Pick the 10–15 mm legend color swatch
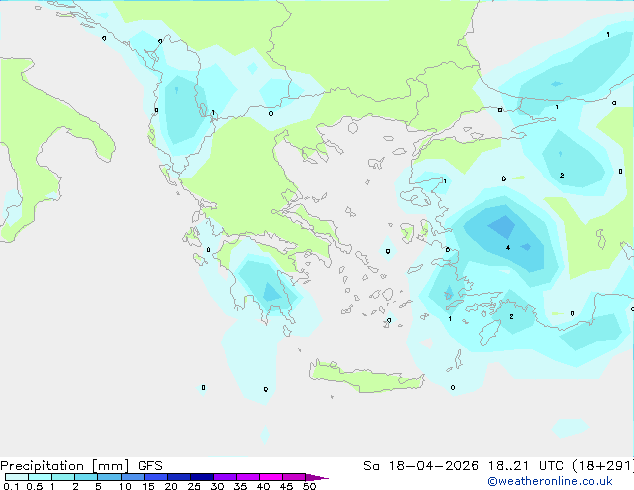This screenshot has width=634, height=490. 132,477
